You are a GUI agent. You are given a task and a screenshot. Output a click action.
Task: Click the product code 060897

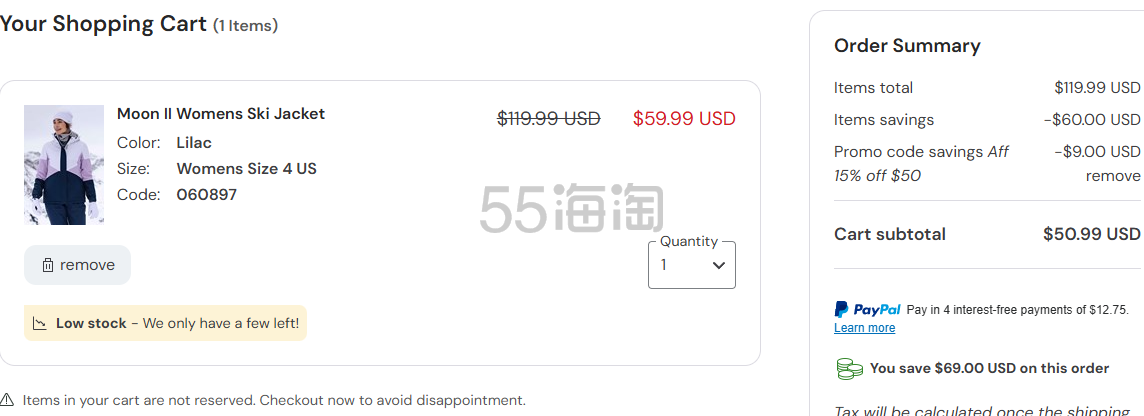pyautogui.click(x=206, y=195)
